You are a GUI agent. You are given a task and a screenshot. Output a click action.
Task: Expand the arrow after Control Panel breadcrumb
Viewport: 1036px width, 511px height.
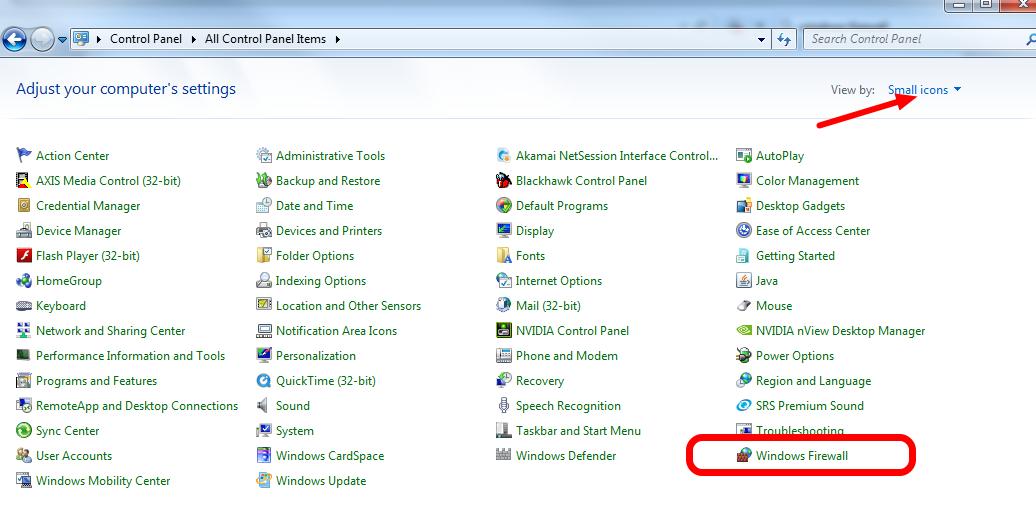pyautogui.click(x=194, y=39)
